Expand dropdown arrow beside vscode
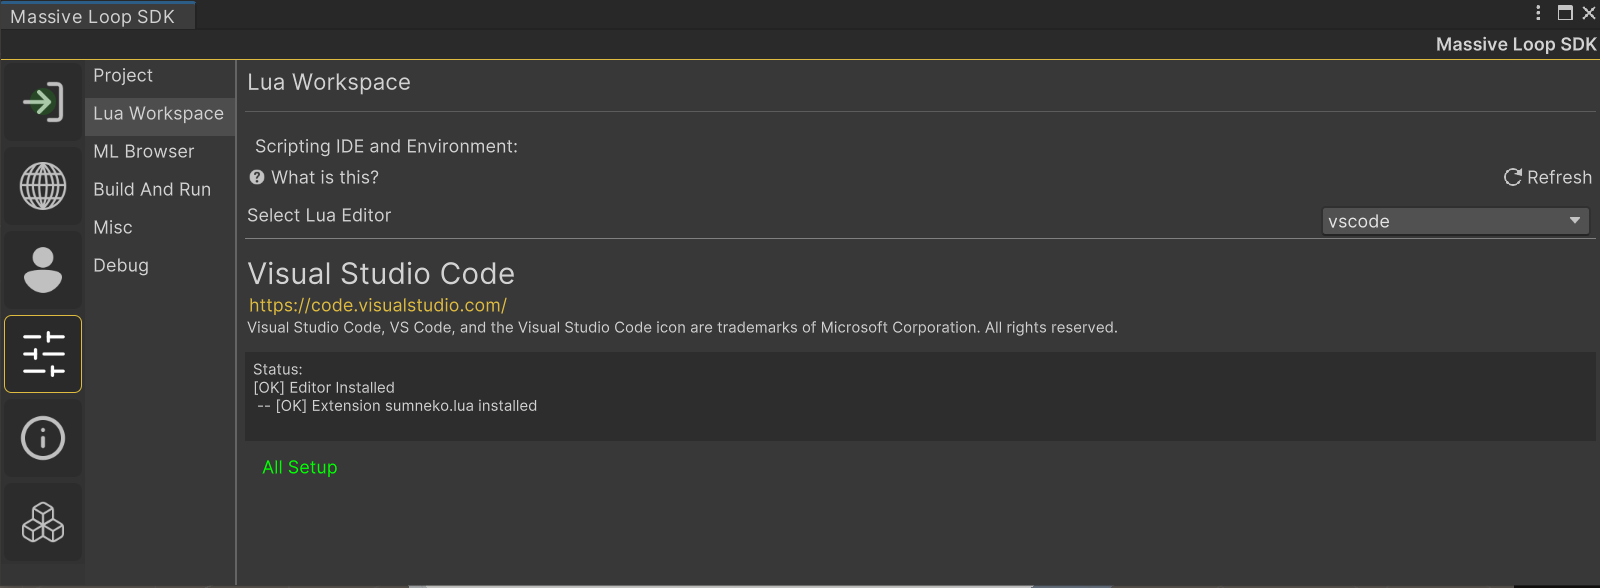The height and width of the screenshot is (588, 1600). click(1575, 221)
